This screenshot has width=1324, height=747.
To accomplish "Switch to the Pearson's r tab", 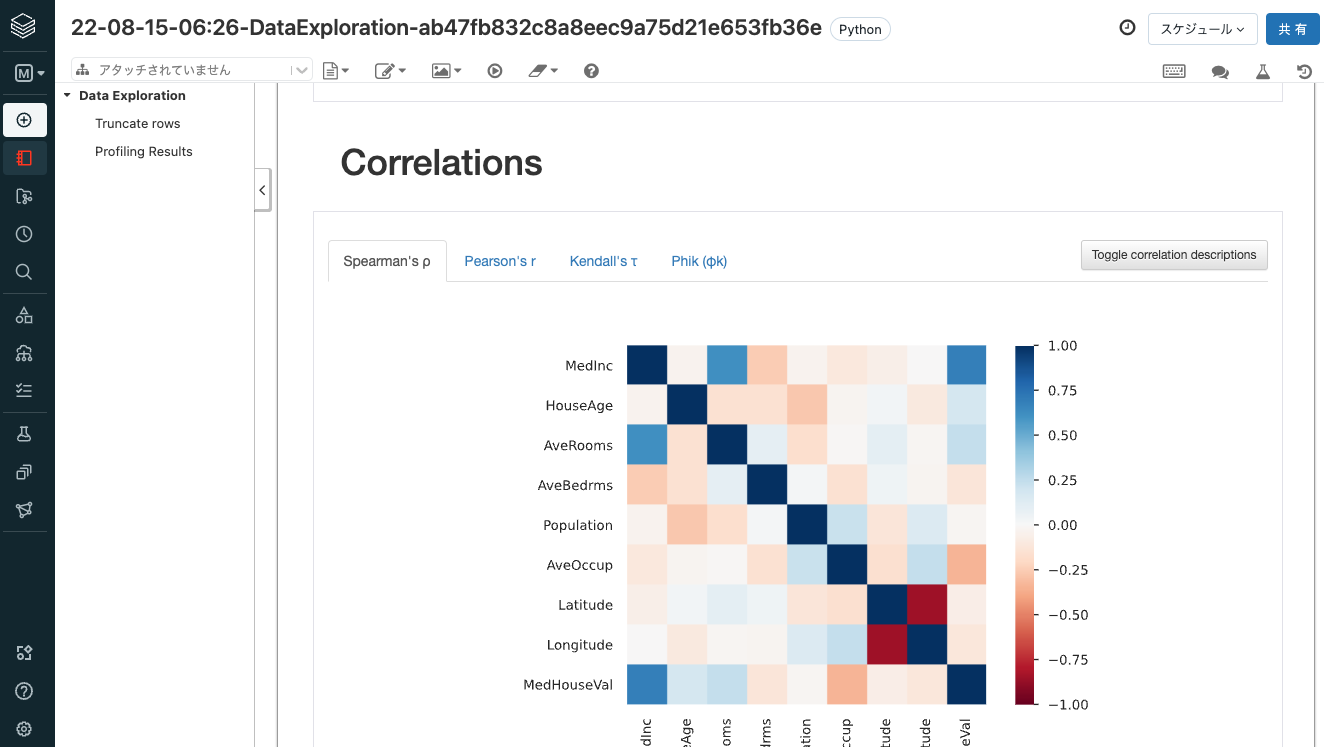I will click(500, 261).
